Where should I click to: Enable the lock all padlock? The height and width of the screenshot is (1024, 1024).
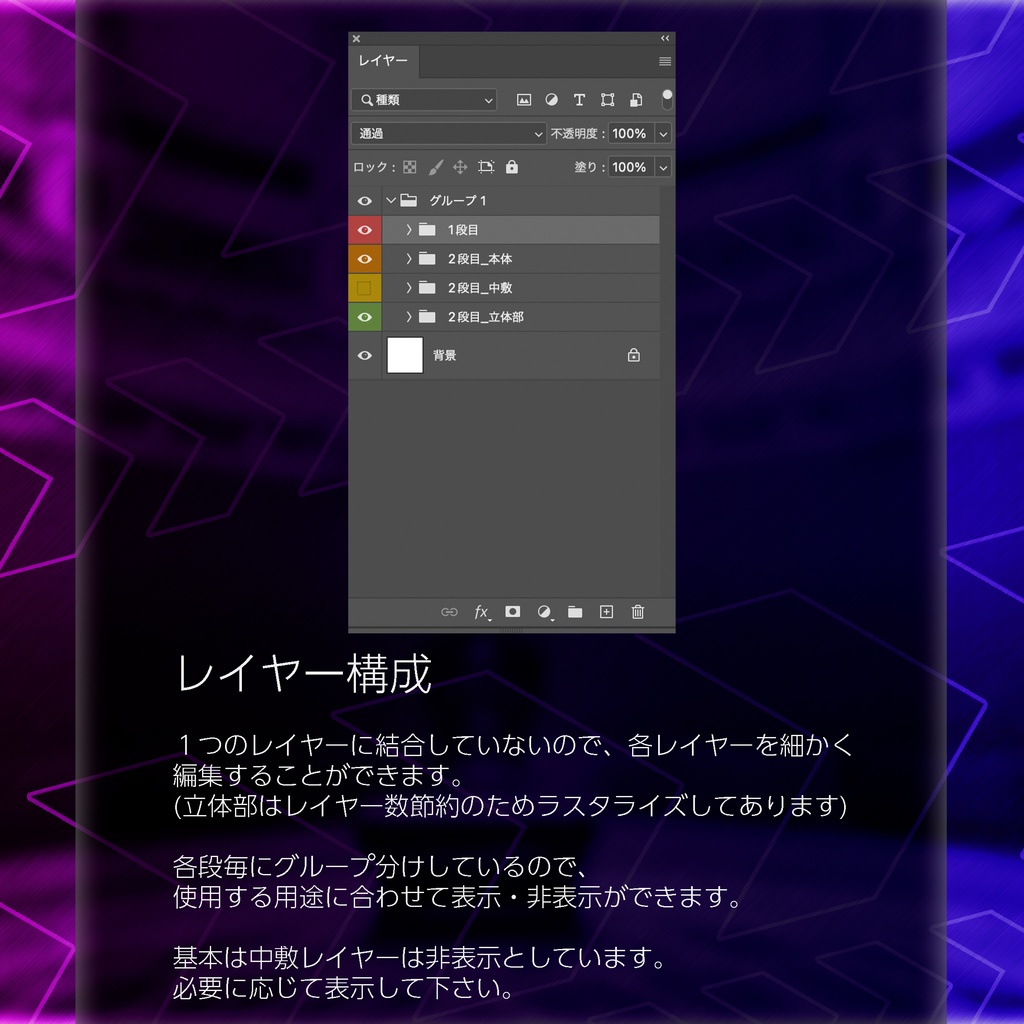click(x=512, y=166)
